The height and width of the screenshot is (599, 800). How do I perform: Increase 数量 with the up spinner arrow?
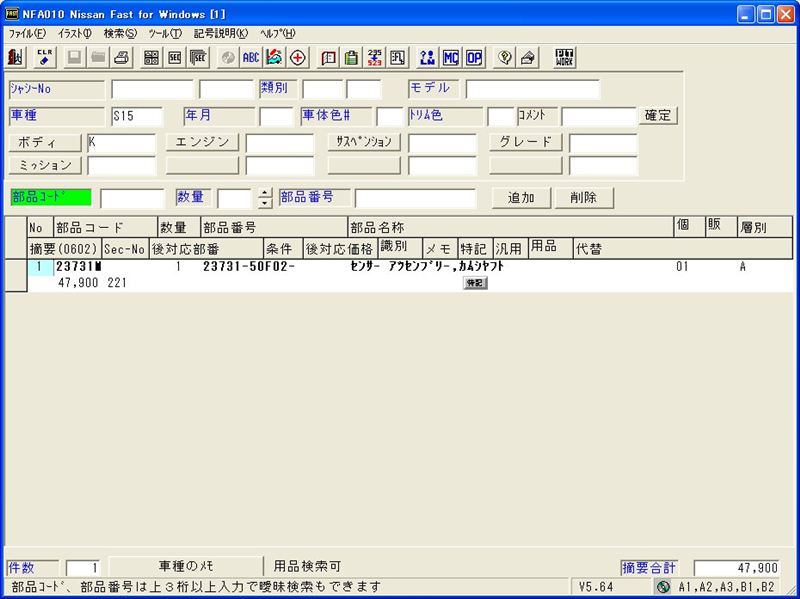(265, 193)
